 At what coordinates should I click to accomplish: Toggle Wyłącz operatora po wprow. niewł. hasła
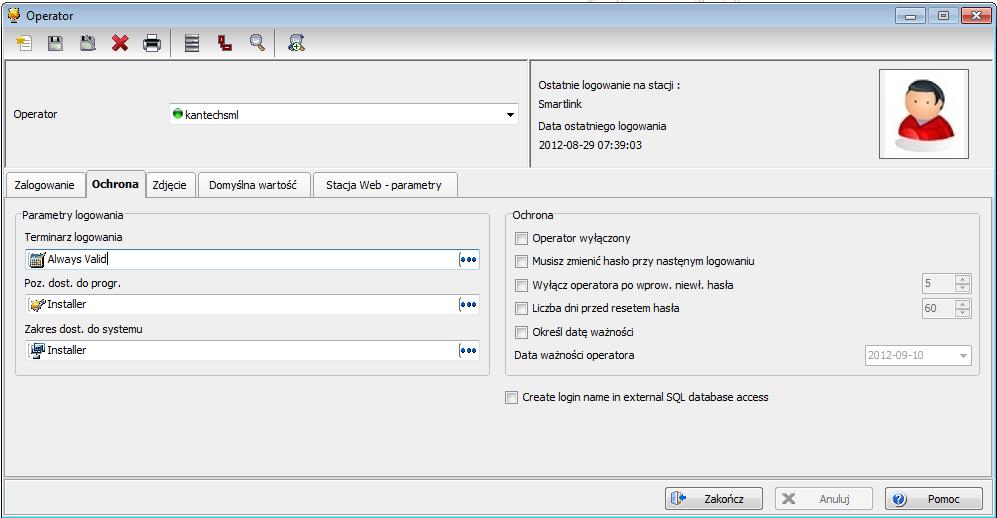(521, 285)
